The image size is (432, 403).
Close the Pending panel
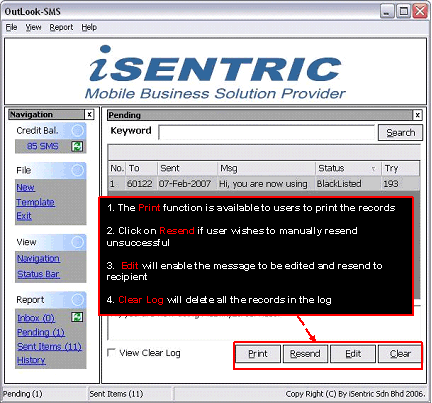(417, 115)
